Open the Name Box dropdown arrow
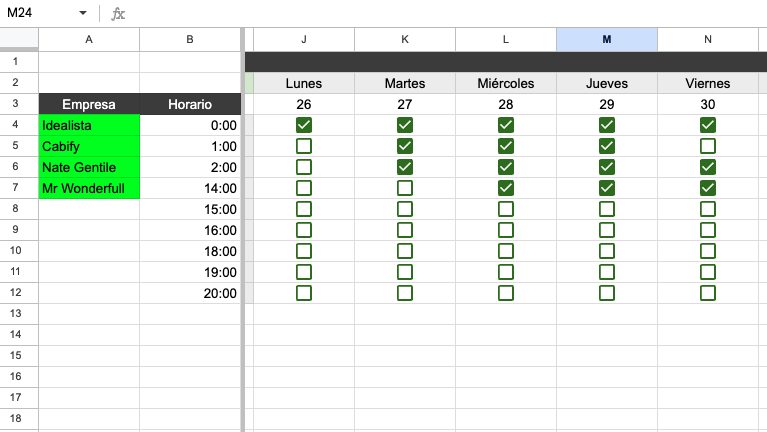Image resolution: width=767 pixels, height=432 pixels. 82,14
